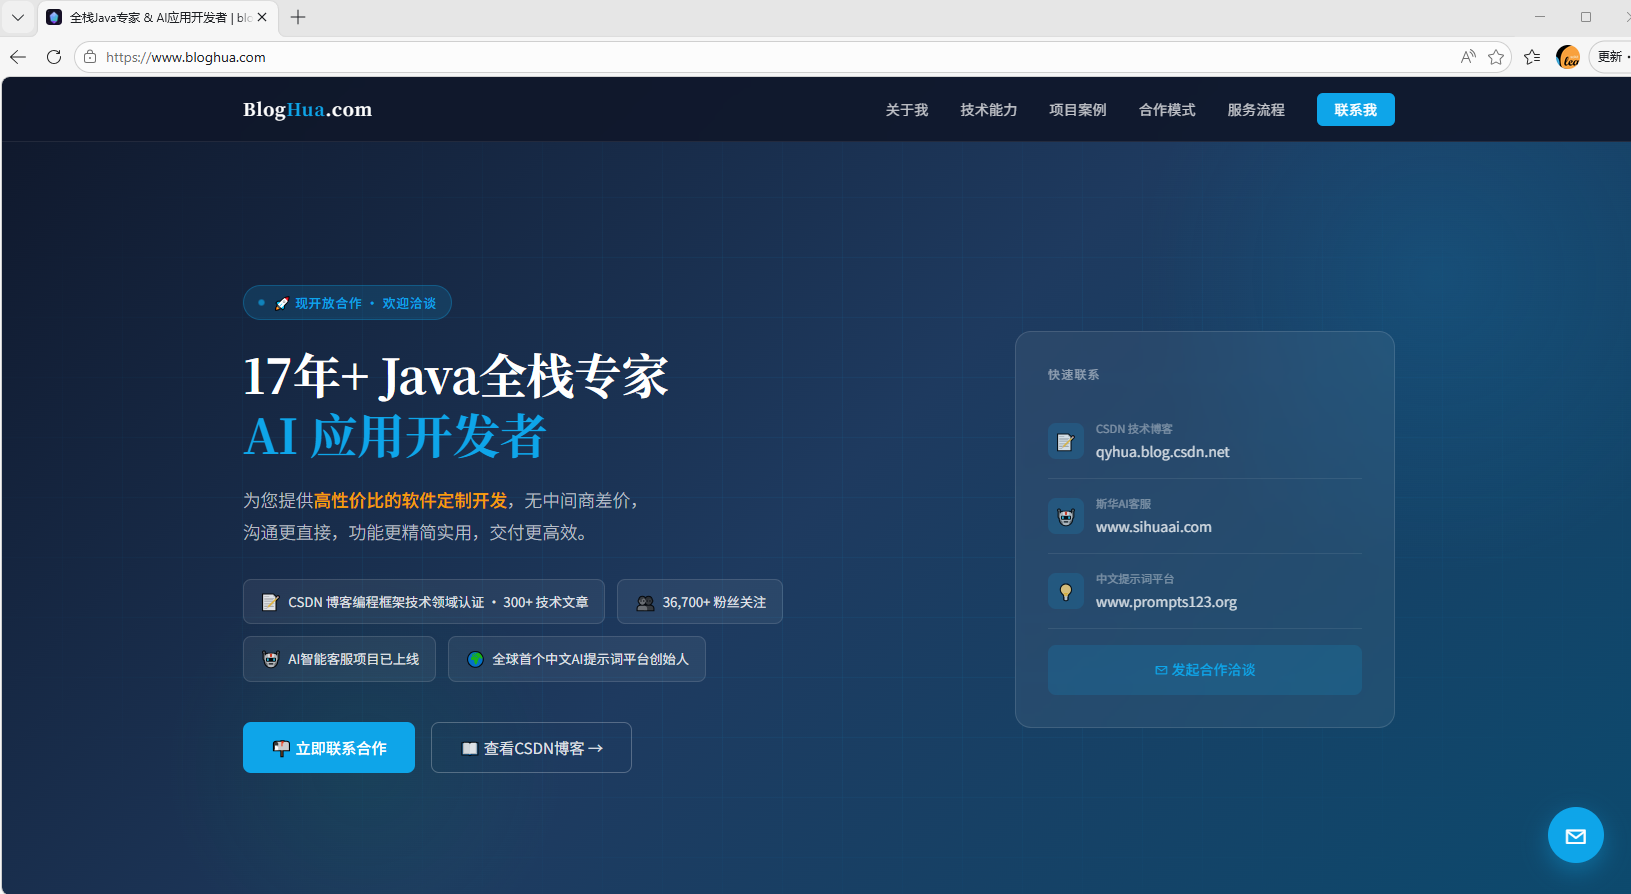Click the notepad icon in CSDN badge

pos(270,602)
